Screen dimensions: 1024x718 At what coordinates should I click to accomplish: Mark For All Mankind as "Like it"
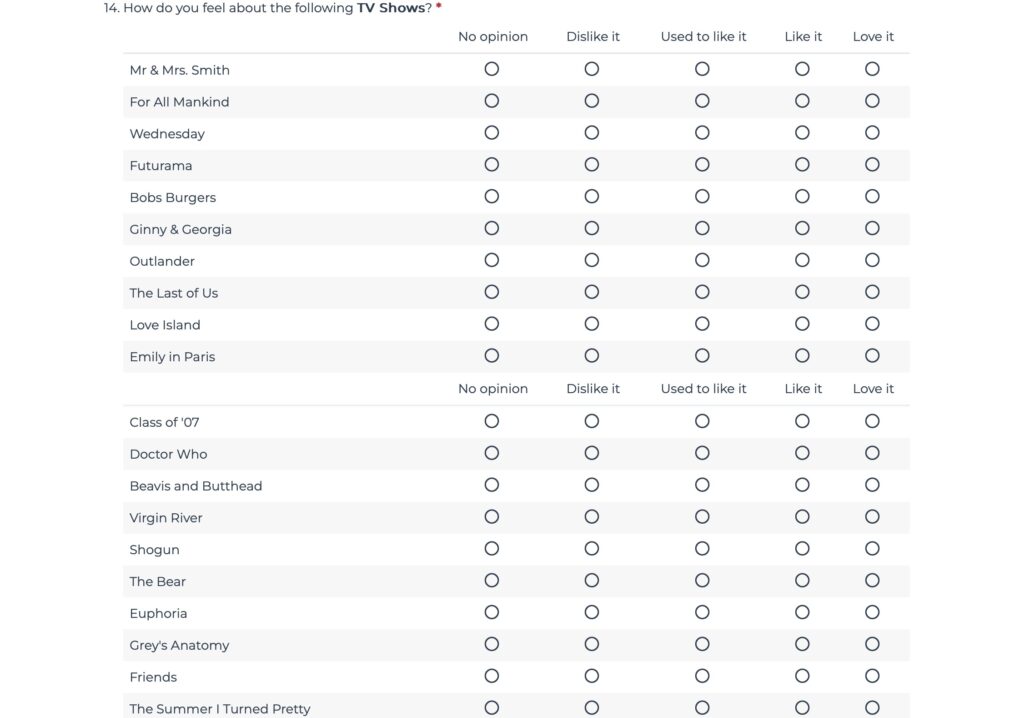pyautogui.click(x=802, y=101)
